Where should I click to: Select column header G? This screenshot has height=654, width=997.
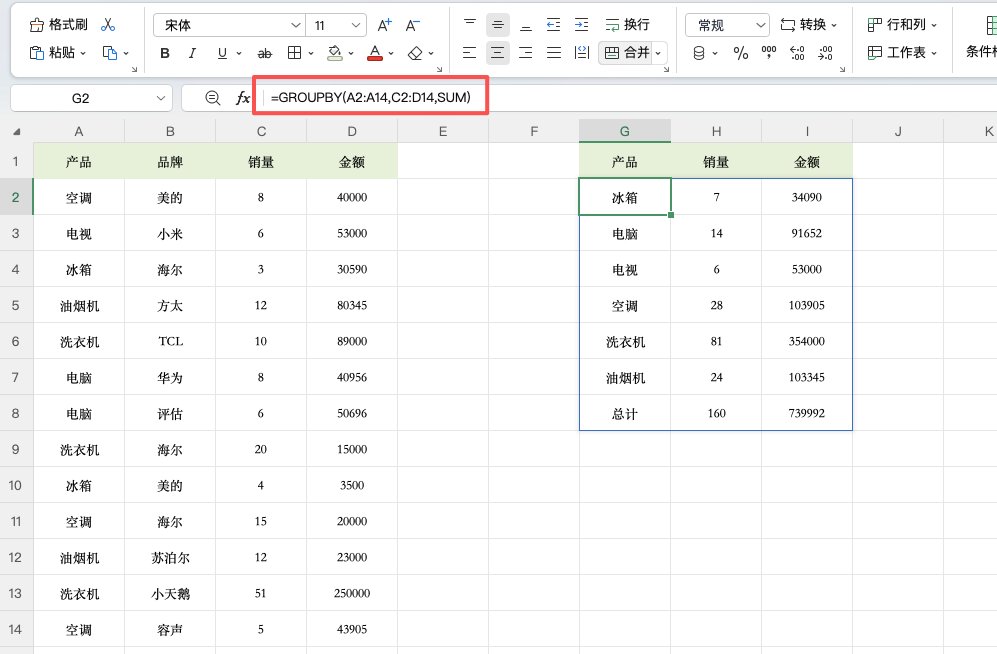(624, 131)
